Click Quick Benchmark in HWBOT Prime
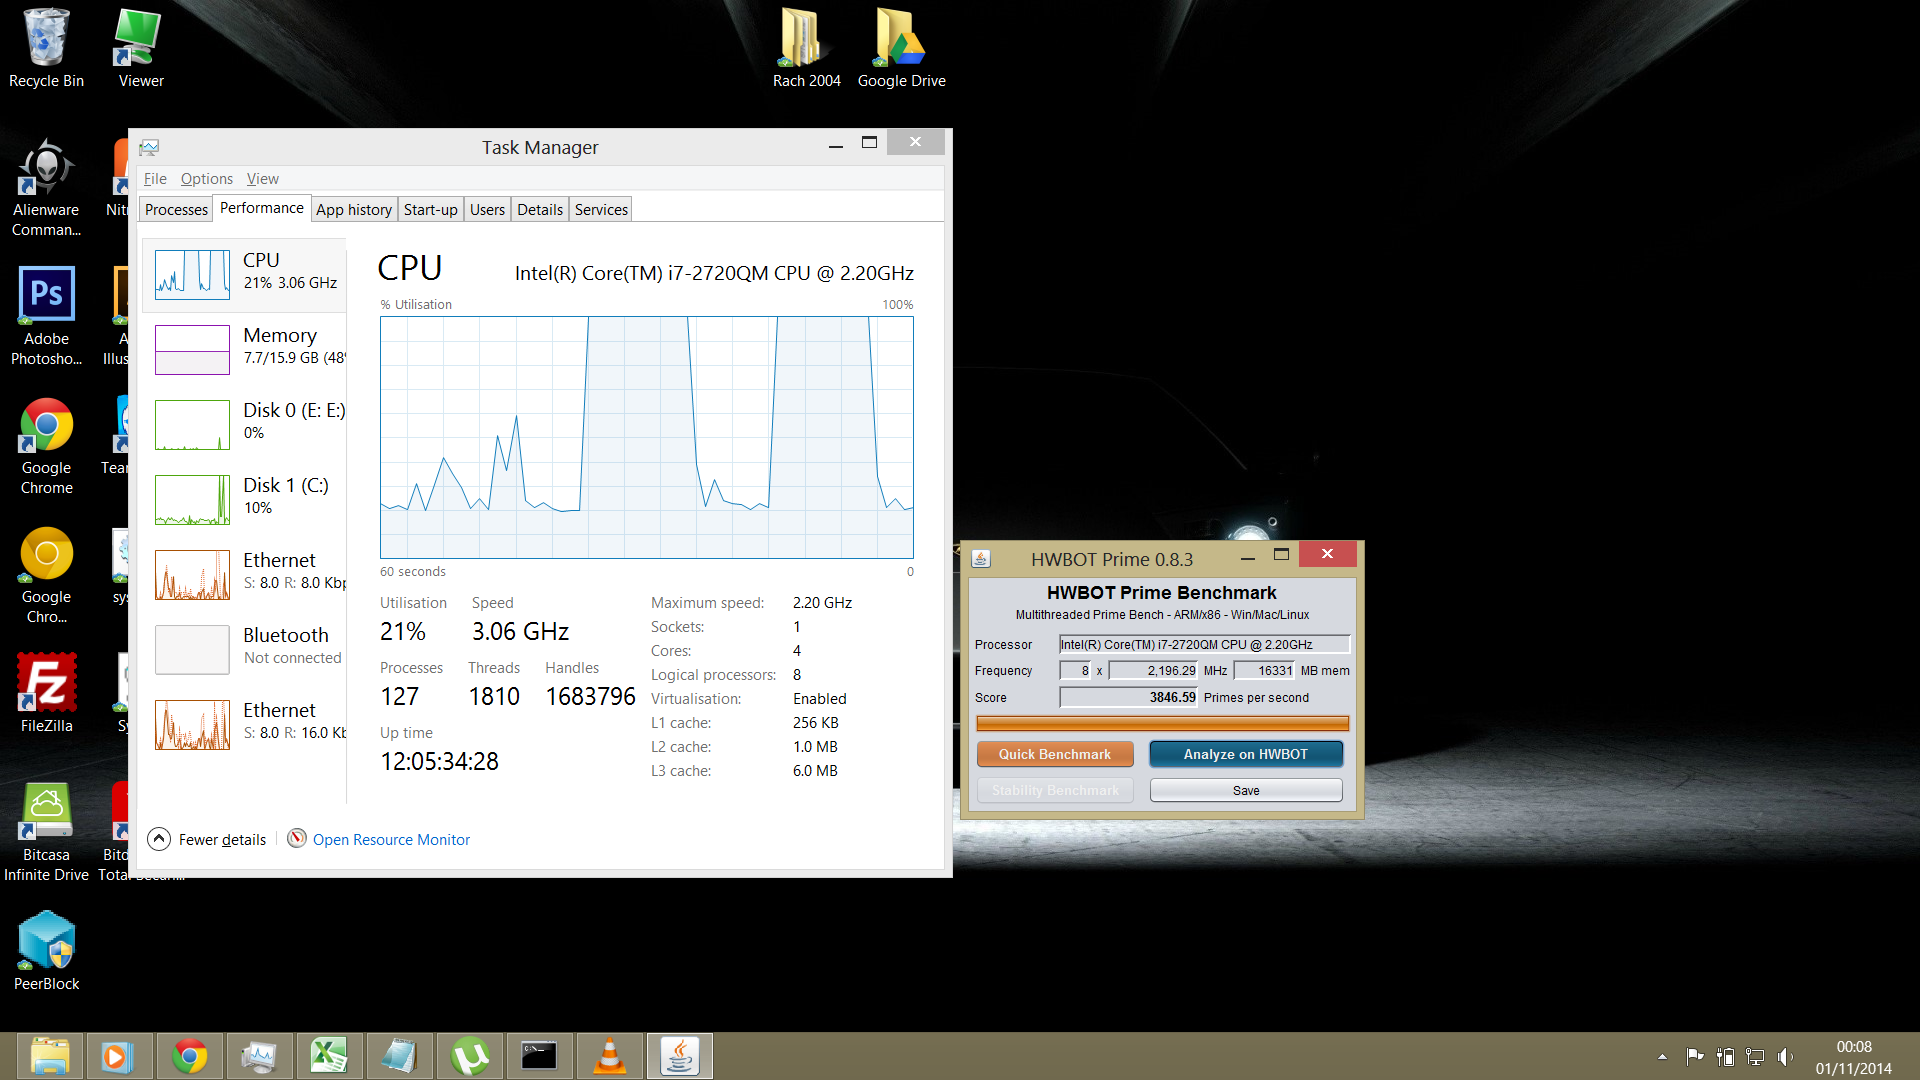This screenshot has height=1080, width=1920. click(x=1054, y=754)
